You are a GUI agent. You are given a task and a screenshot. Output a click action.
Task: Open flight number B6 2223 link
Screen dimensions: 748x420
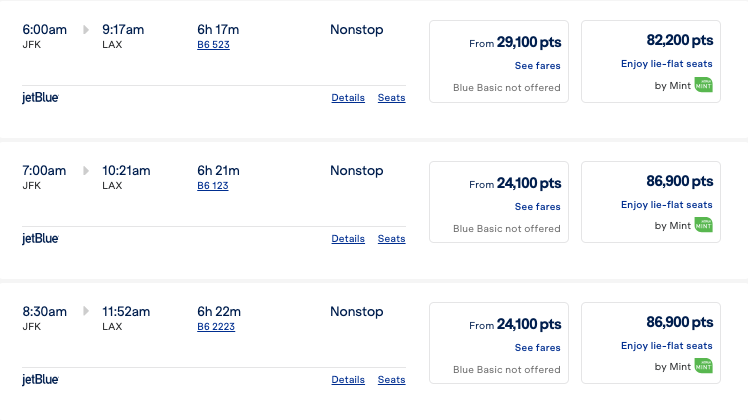tap(215, 327)
